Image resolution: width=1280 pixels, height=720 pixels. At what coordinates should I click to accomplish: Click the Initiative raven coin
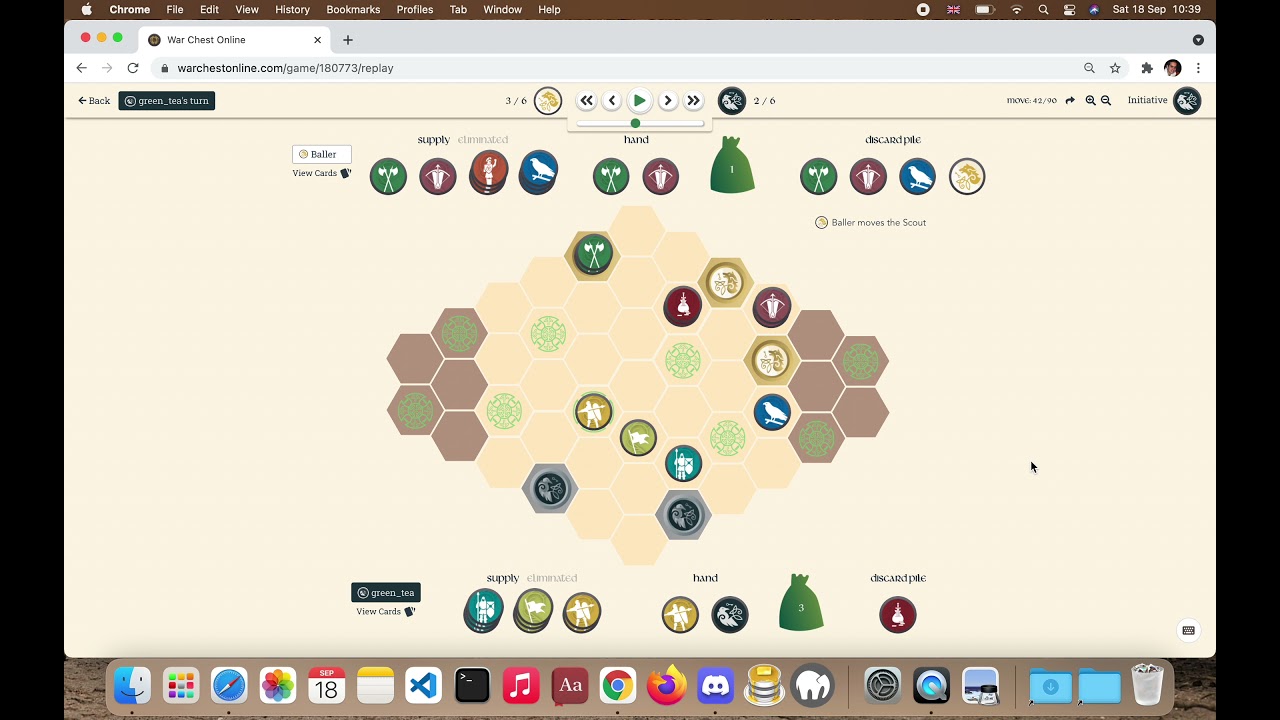[x=1187, y=101]
